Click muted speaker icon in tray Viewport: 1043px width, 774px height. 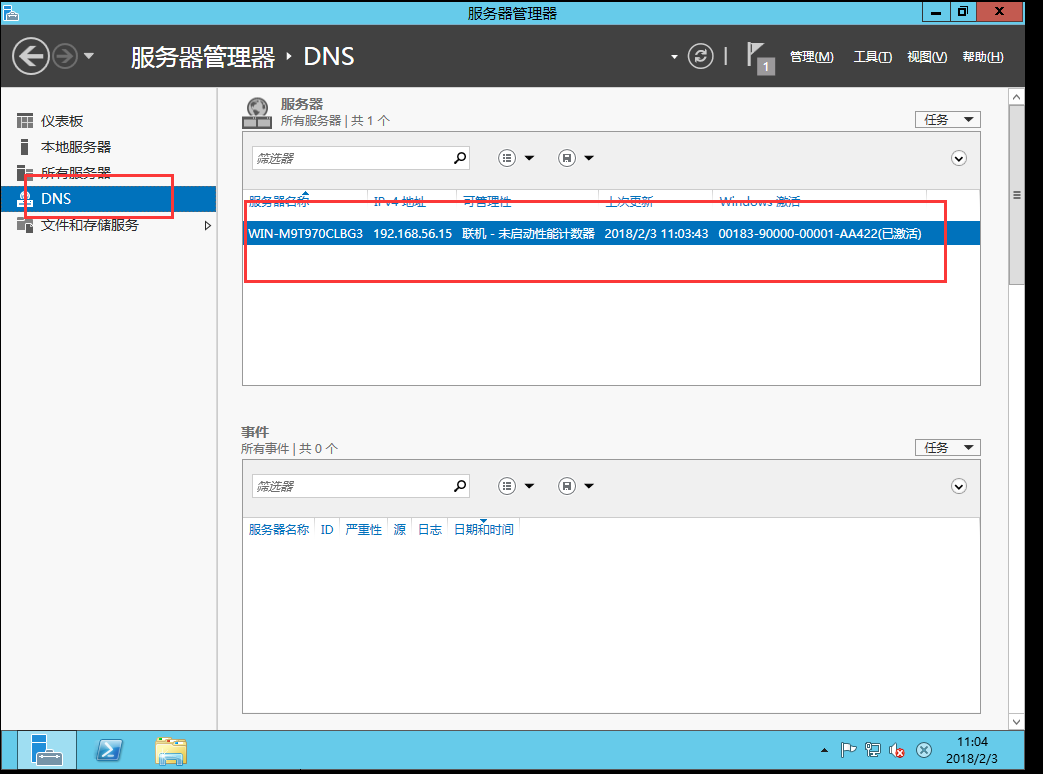click(x=897, y=751)
